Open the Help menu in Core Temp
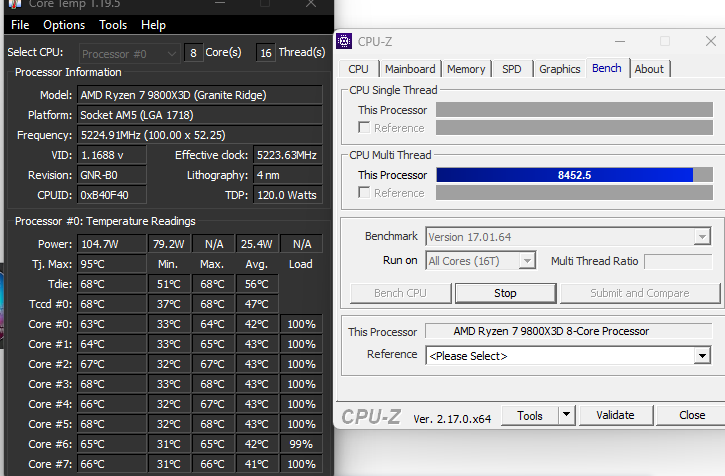 (x=153, y=25)
